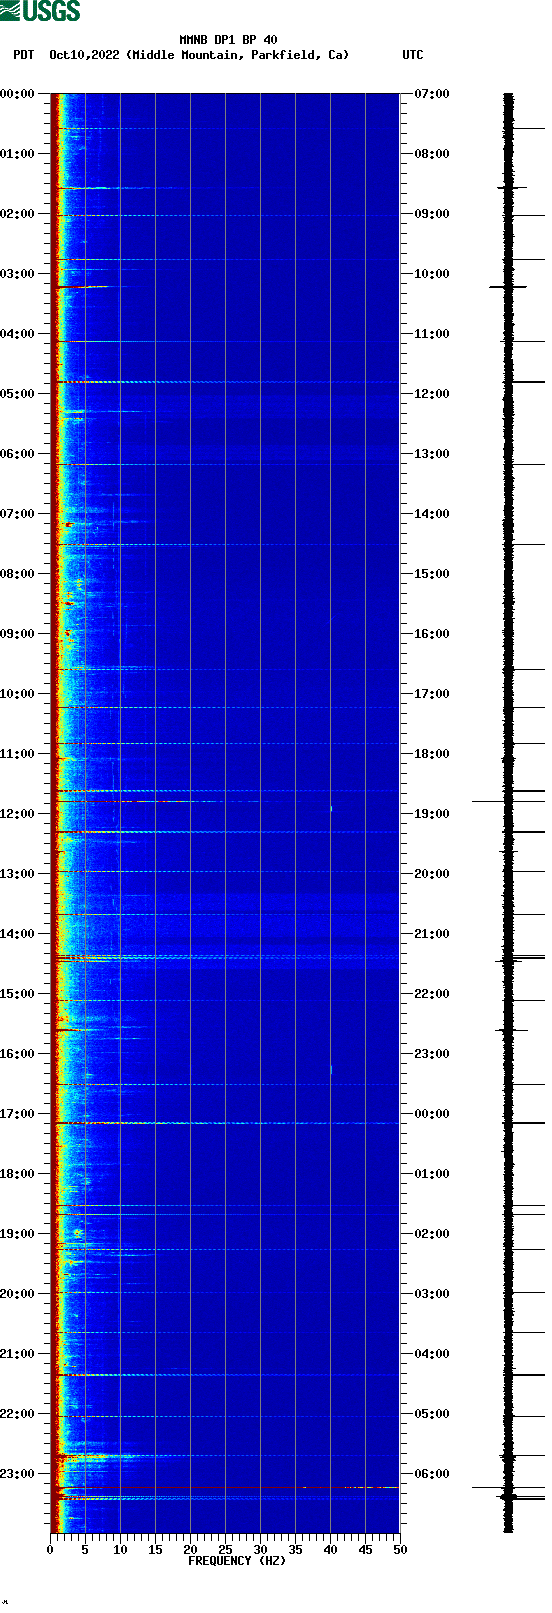Image resolution: width=552 pixels, height=1613 pixels.
Task: Click the 'PDT' timezone label
Action: (23, 55)
